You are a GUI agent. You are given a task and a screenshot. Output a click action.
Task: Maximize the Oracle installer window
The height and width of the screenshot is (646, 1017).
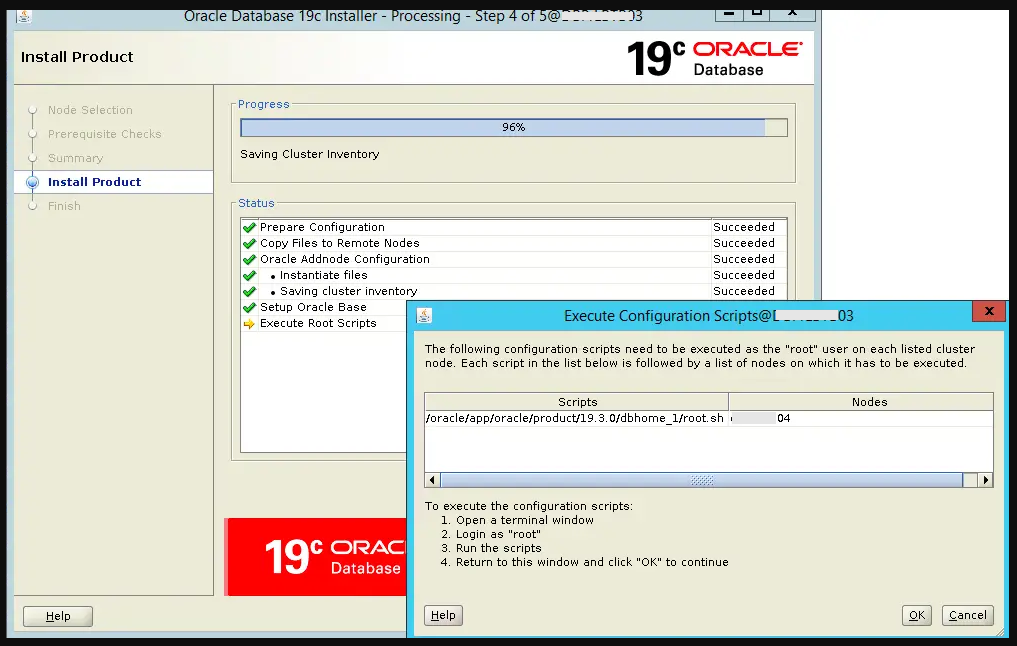(x=756, y=14)
